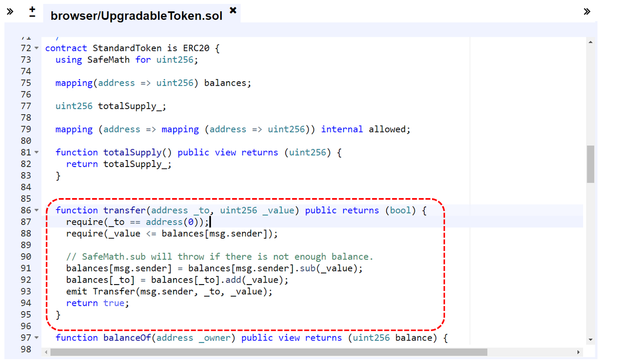The height and width of the screenshot is (360, 640).
Task: Collapse transfer function fold arrow at line 86
Action: pos(36,210)
